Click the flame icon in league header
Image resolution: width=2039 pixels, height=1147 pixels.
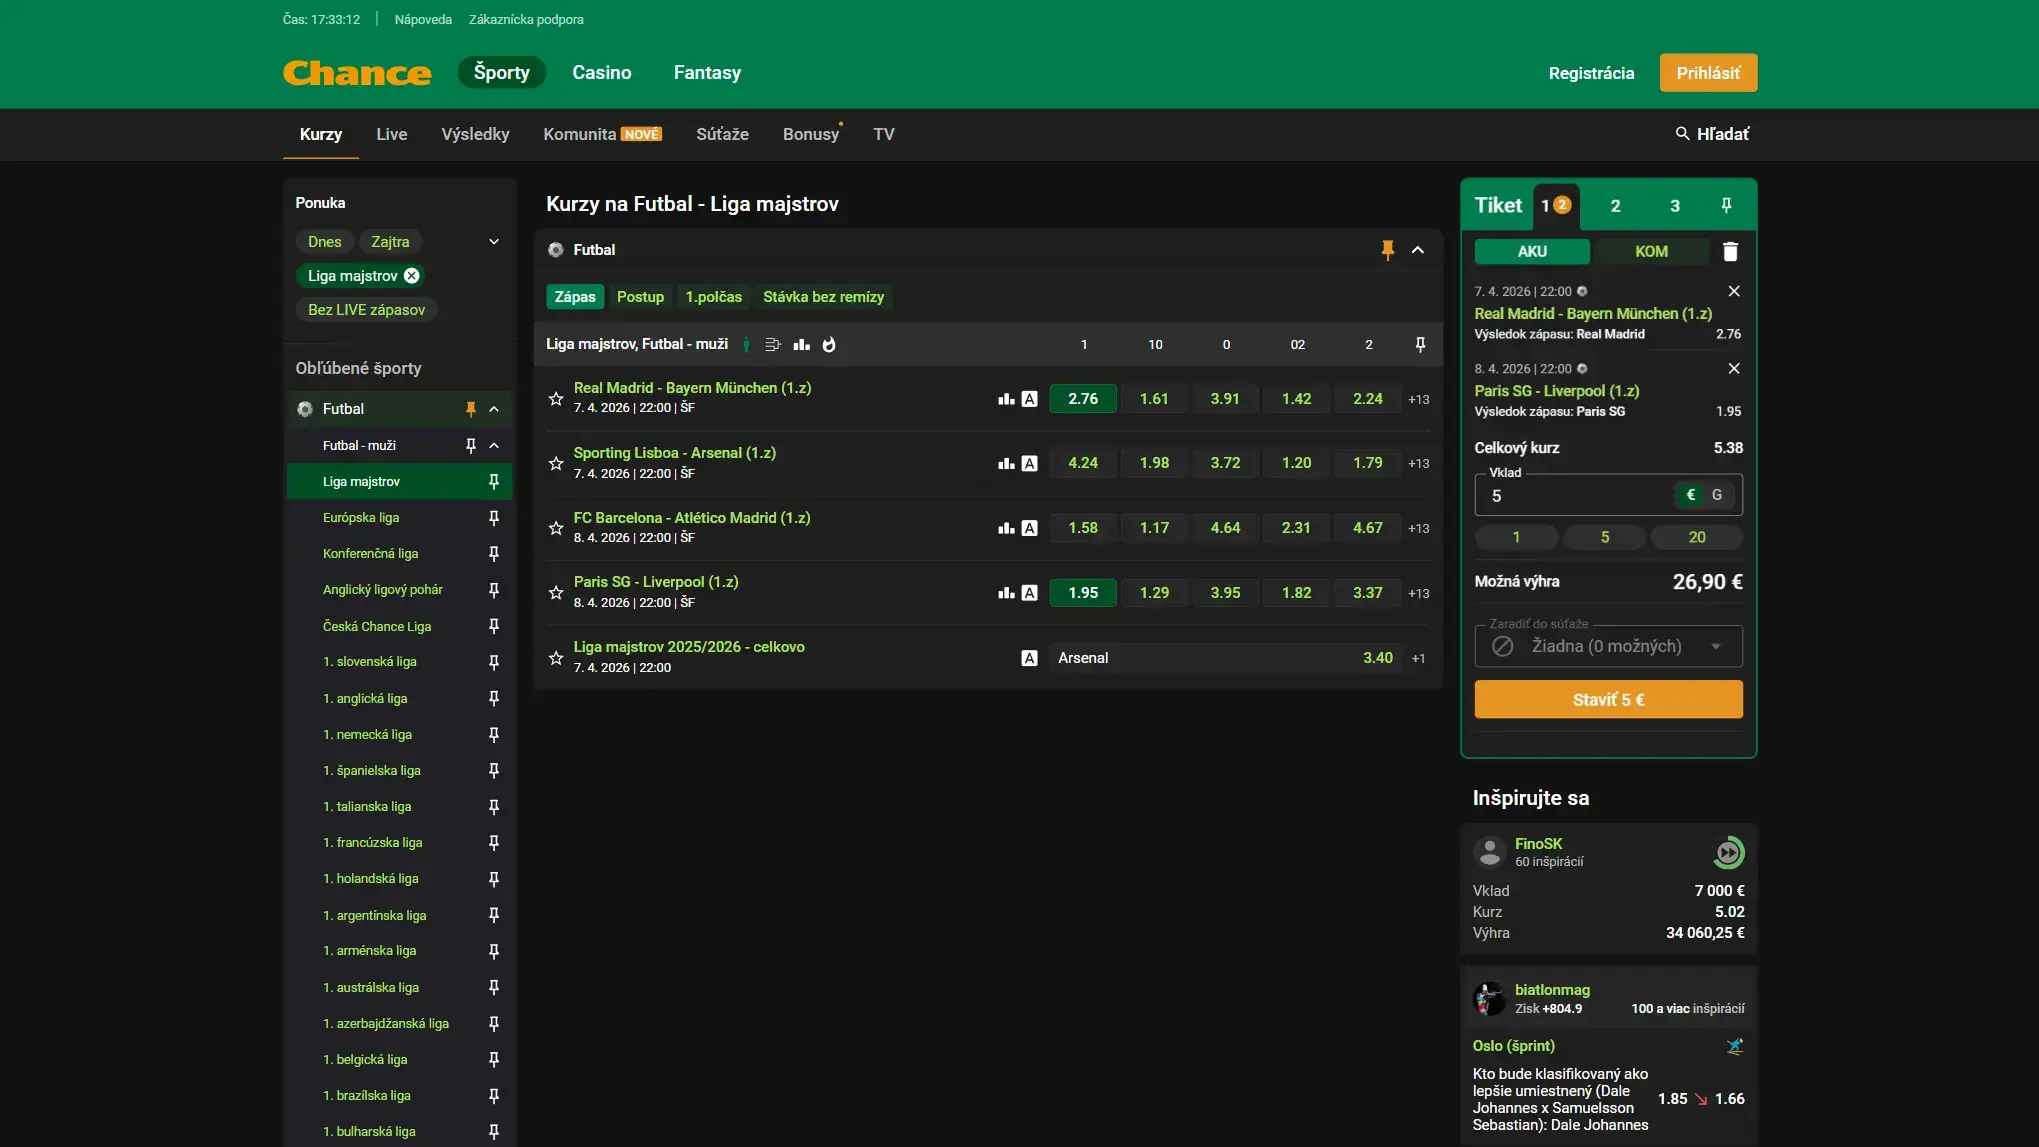click(829, 345)
